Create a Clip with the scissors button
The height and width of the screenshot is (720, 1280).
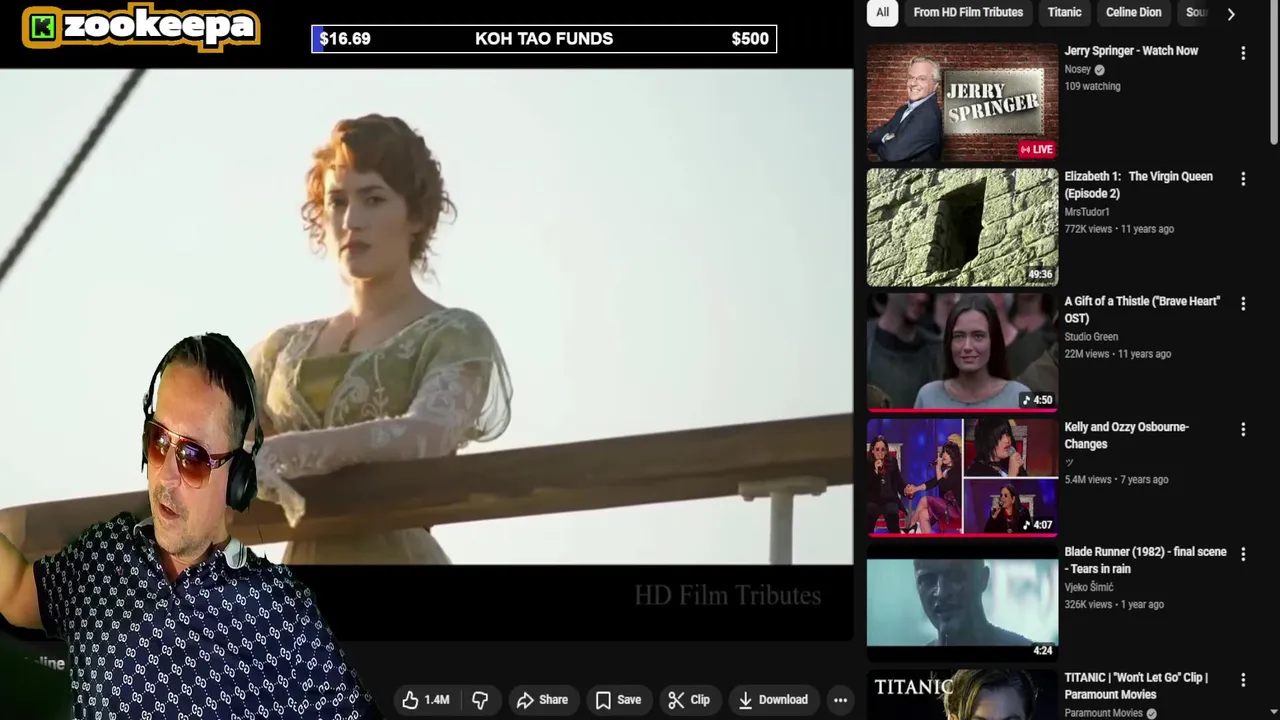(x=689, y=700)
